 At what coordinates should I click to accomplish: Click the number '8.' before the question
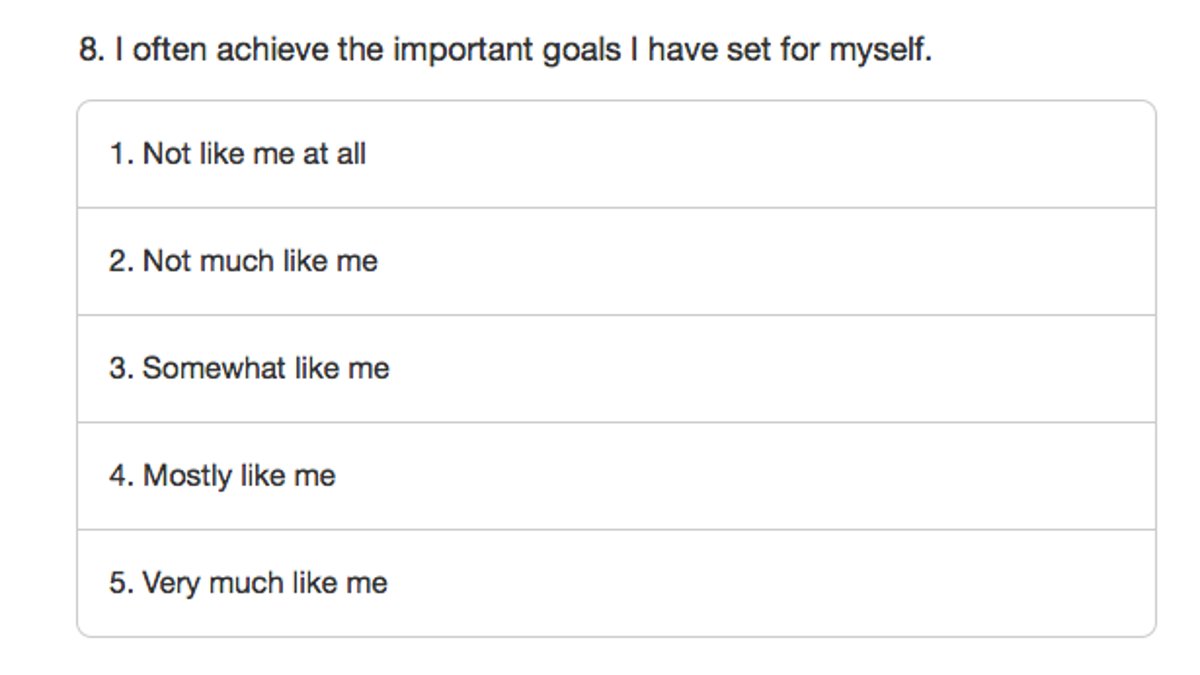[92, 50]
